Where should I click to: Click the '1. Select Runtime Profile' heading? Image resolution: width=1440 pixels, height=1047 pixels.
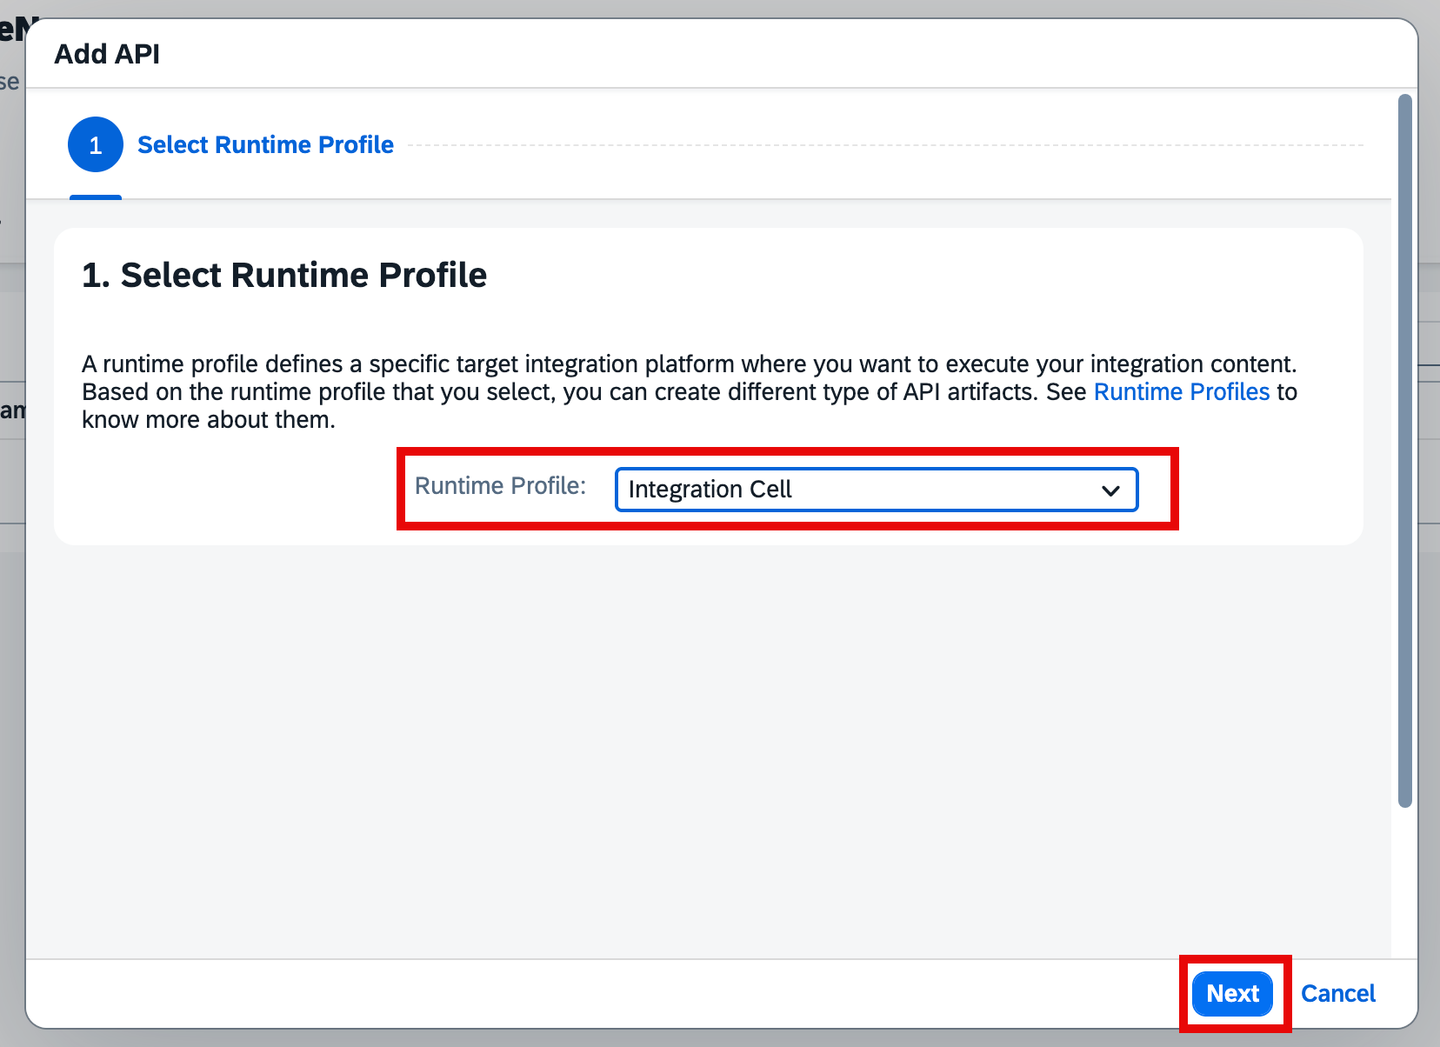click(x=284, y=275)
